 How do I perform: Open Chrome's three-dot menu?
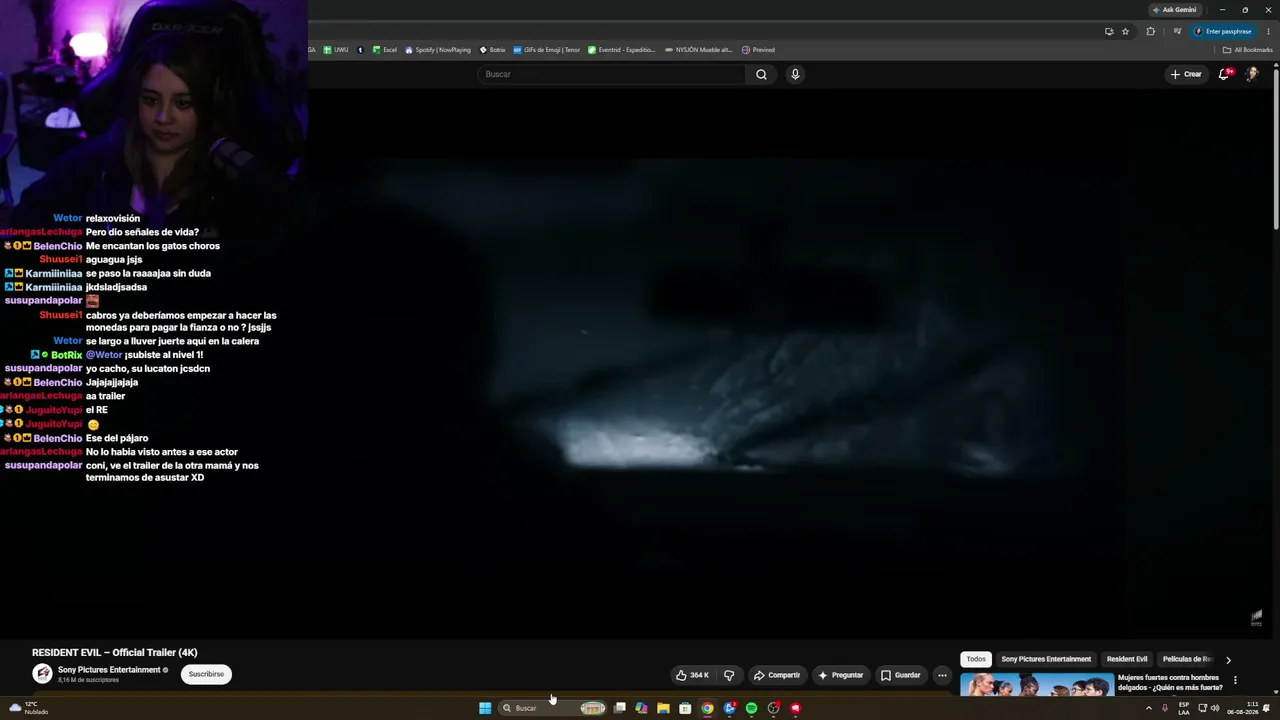[1268, 31]
